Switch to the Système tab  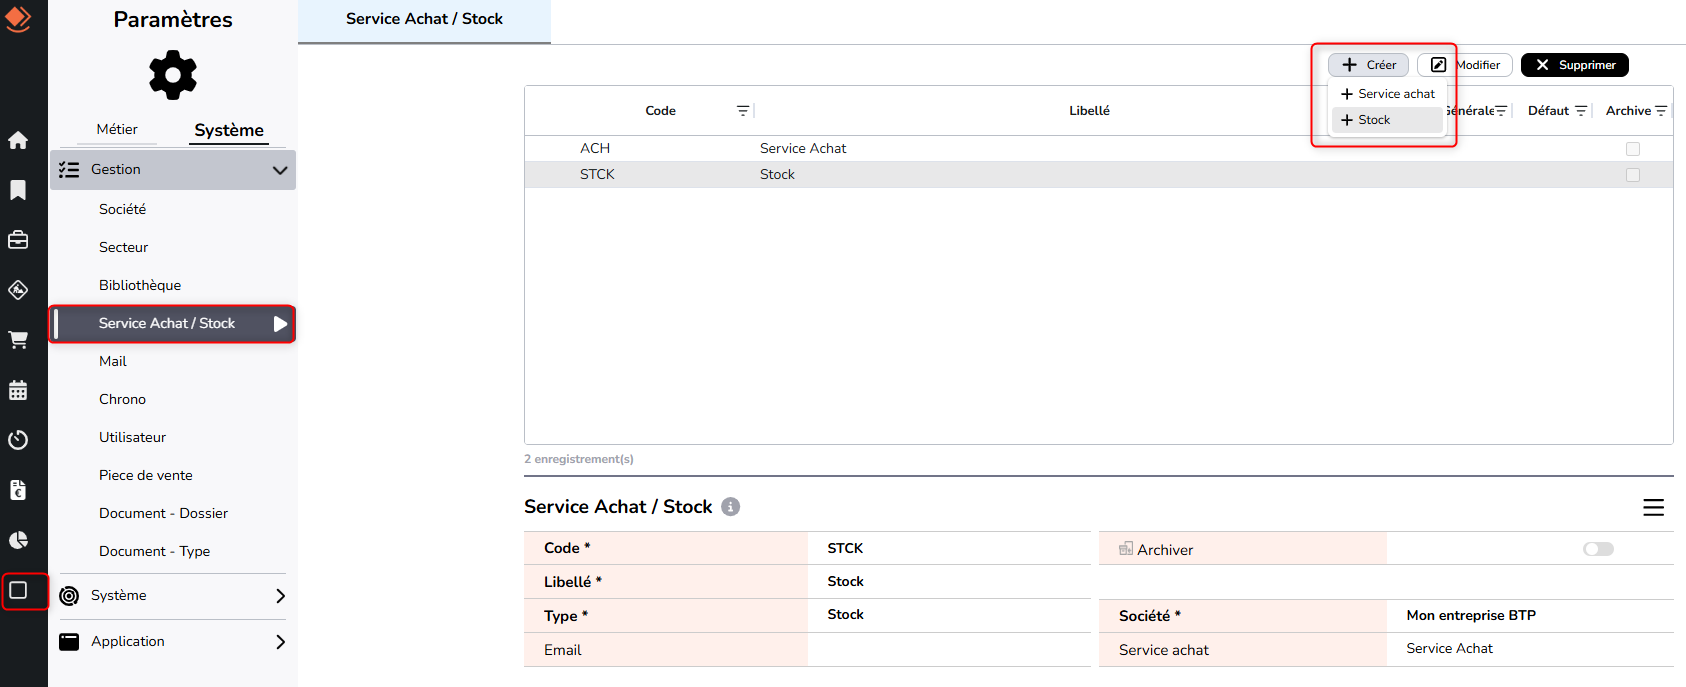229,130
